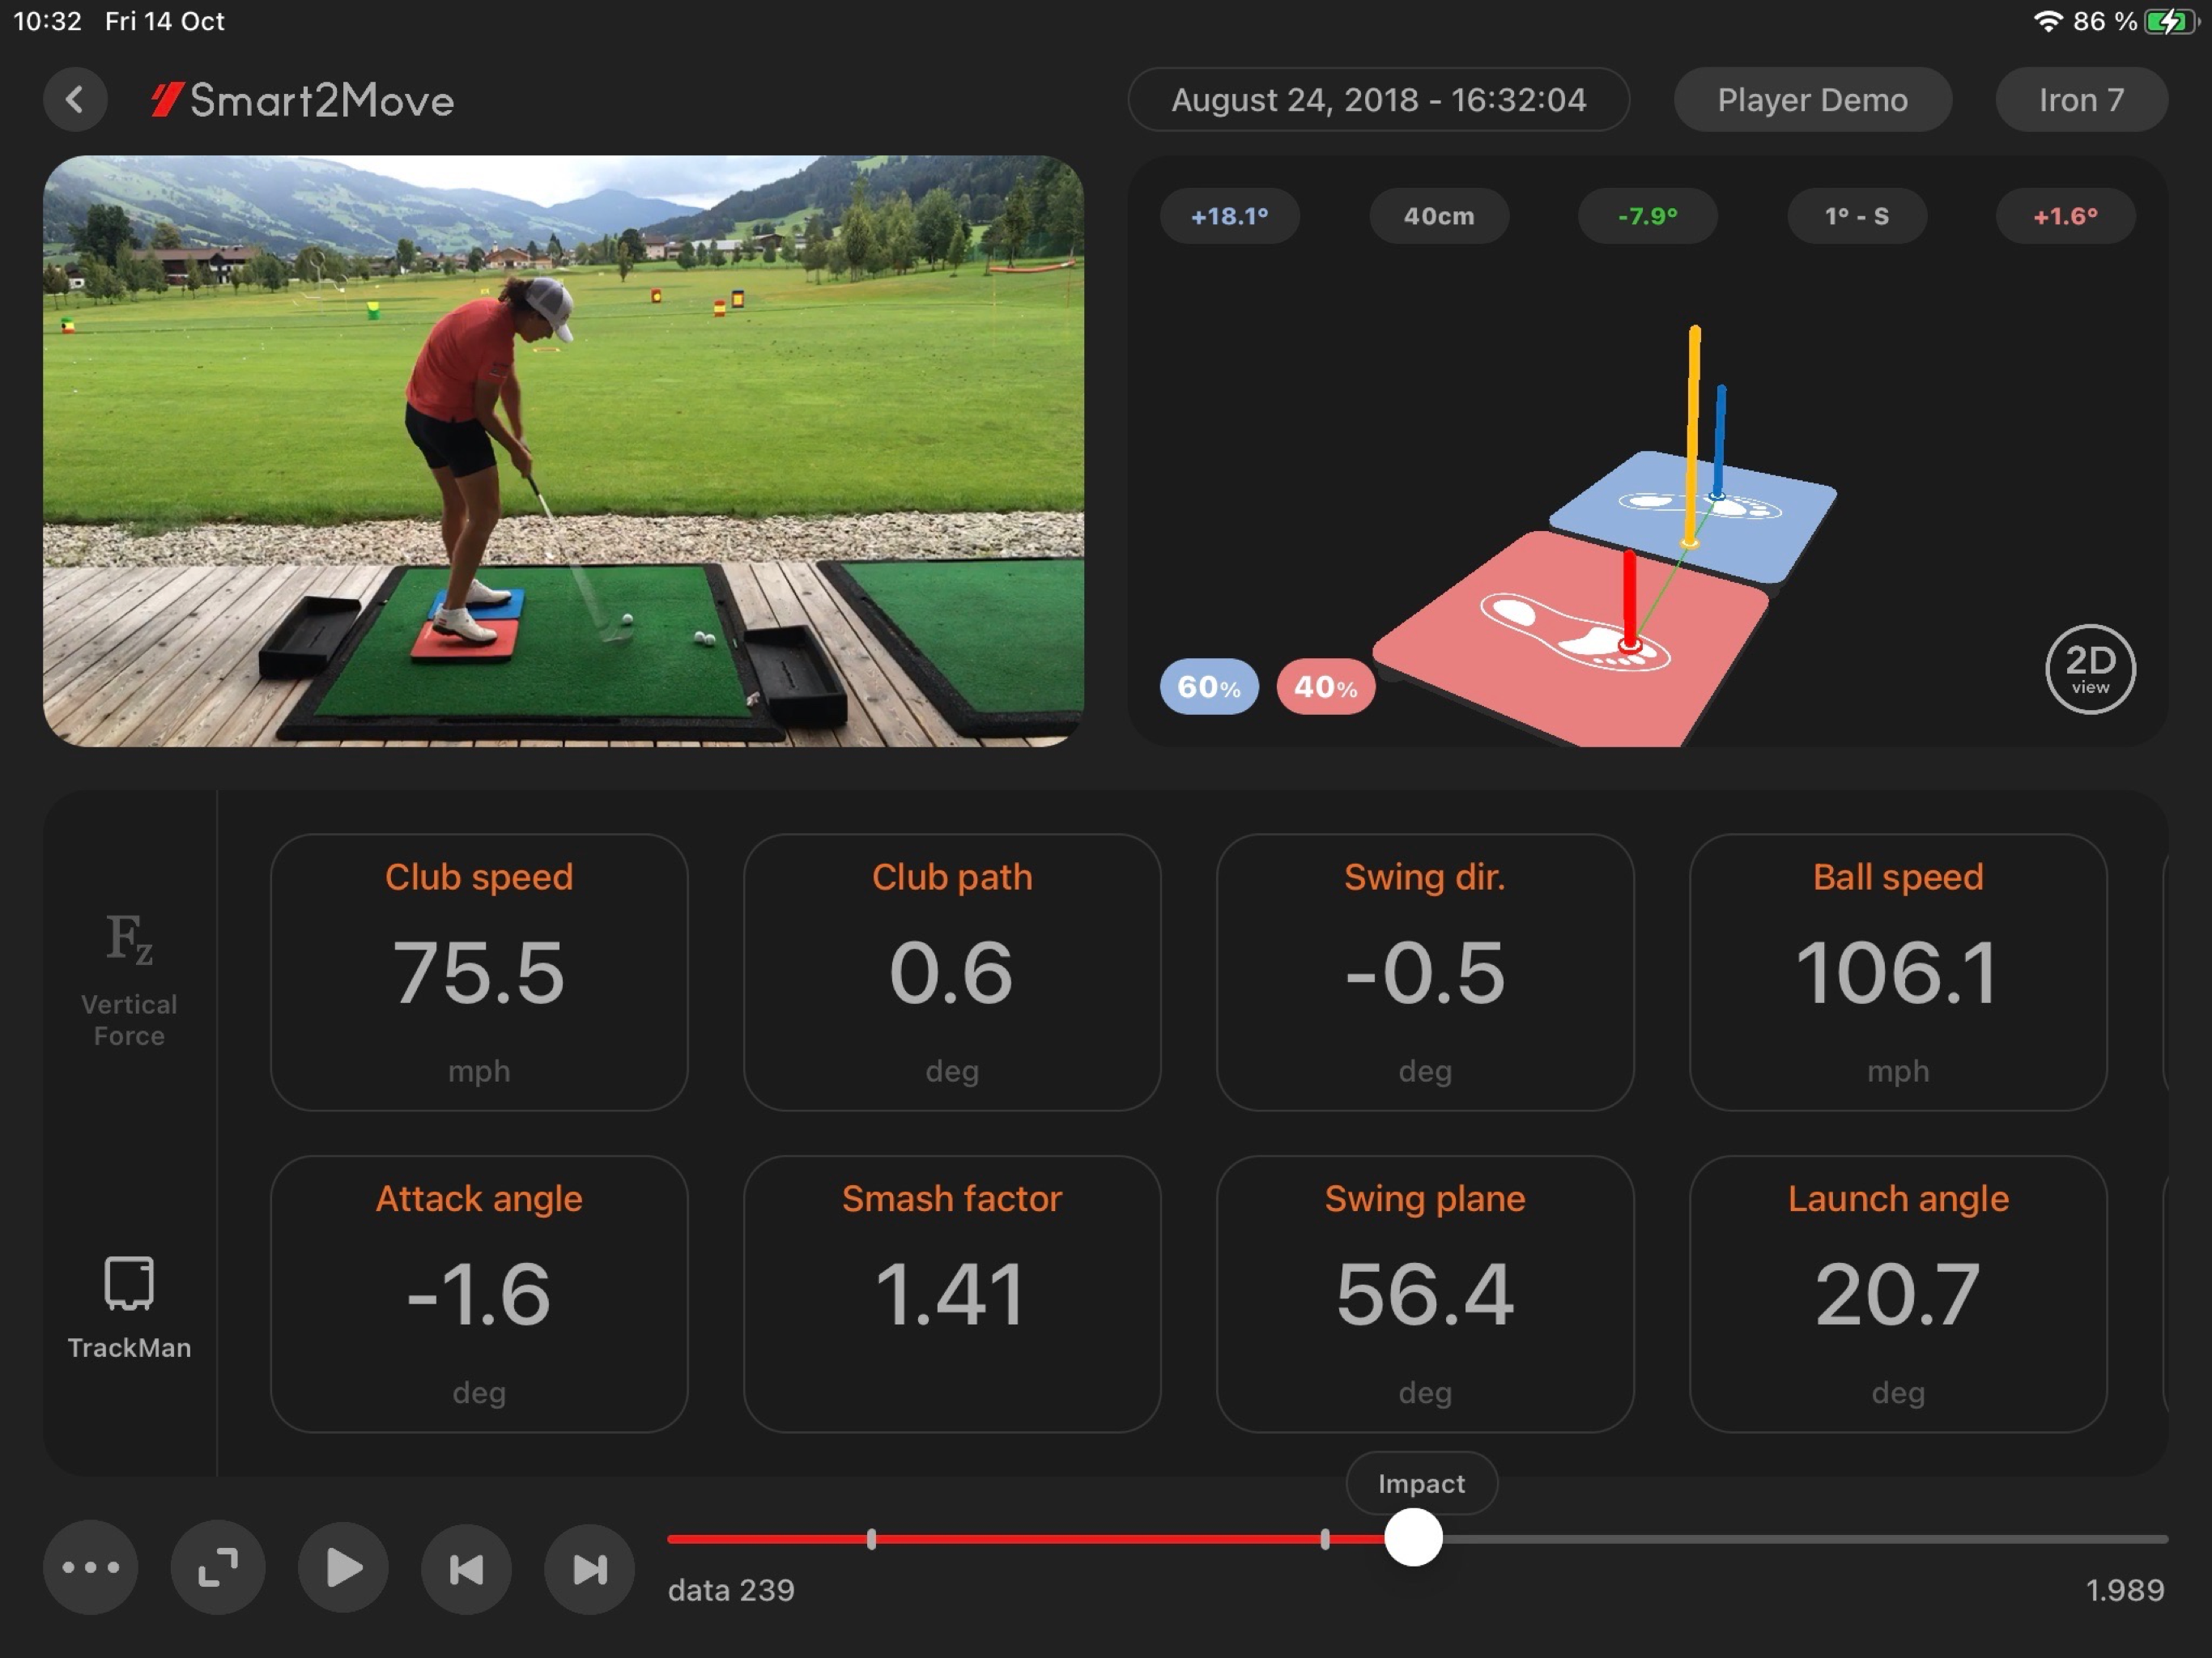This screenshot has height=1658, width=2212.
Task: Jump to second timeline marker tick
Action: point(1325,1539)
